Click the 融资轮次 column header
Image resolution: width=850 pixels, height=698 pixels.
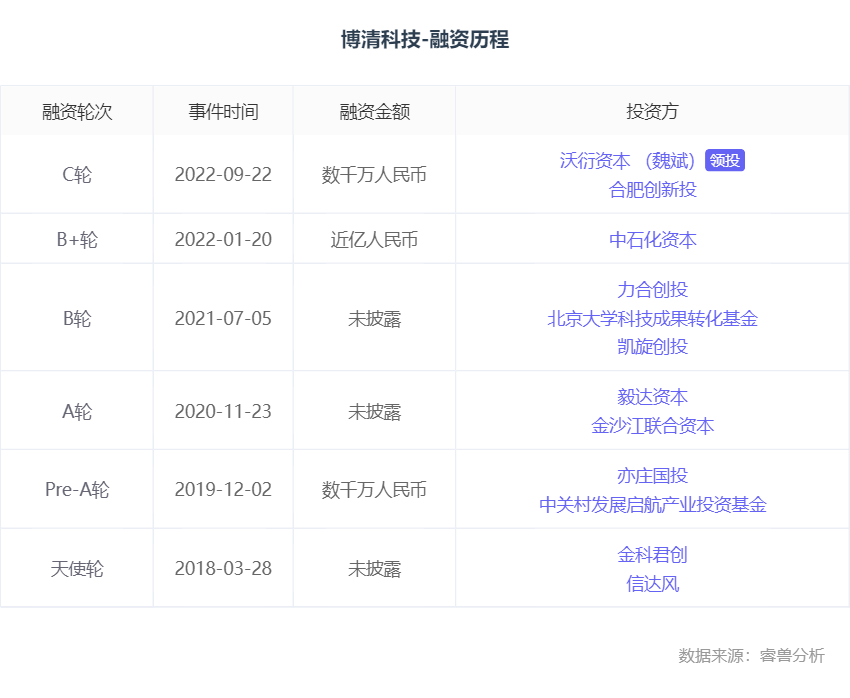pyautogui.click(x=77, y=112)
